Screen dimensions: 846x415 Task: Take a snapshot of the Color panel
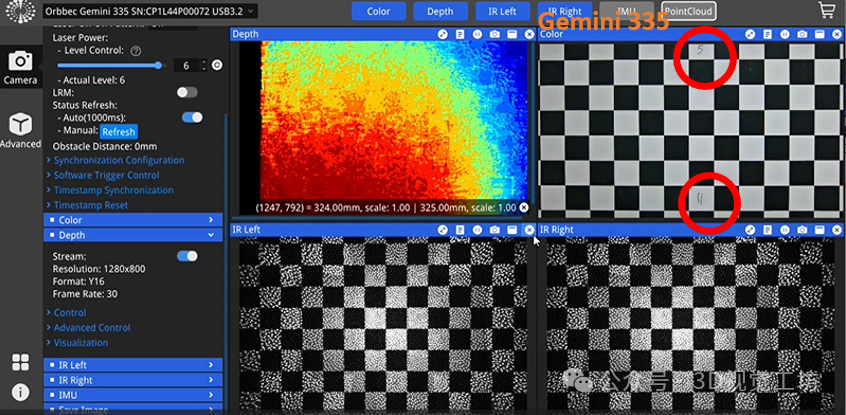(x=802, y=34)
